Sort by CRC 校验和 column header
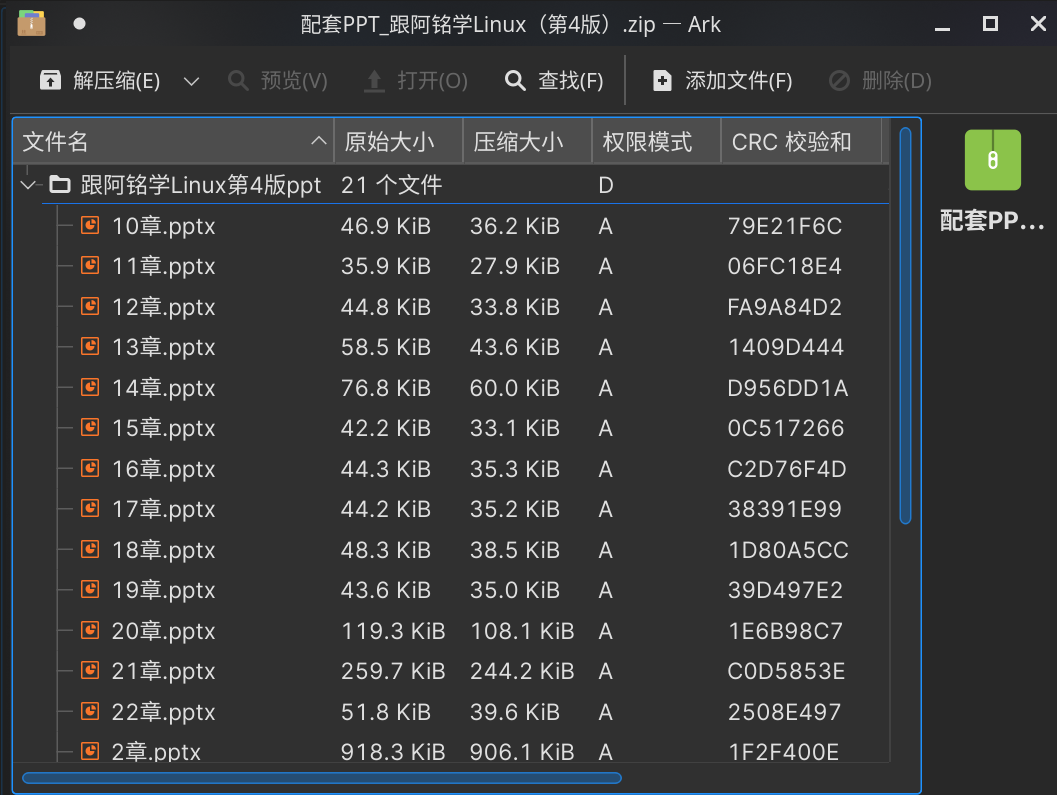Image resolution: width=1057 pixels, height=795 pixels. tap(801, 142)
